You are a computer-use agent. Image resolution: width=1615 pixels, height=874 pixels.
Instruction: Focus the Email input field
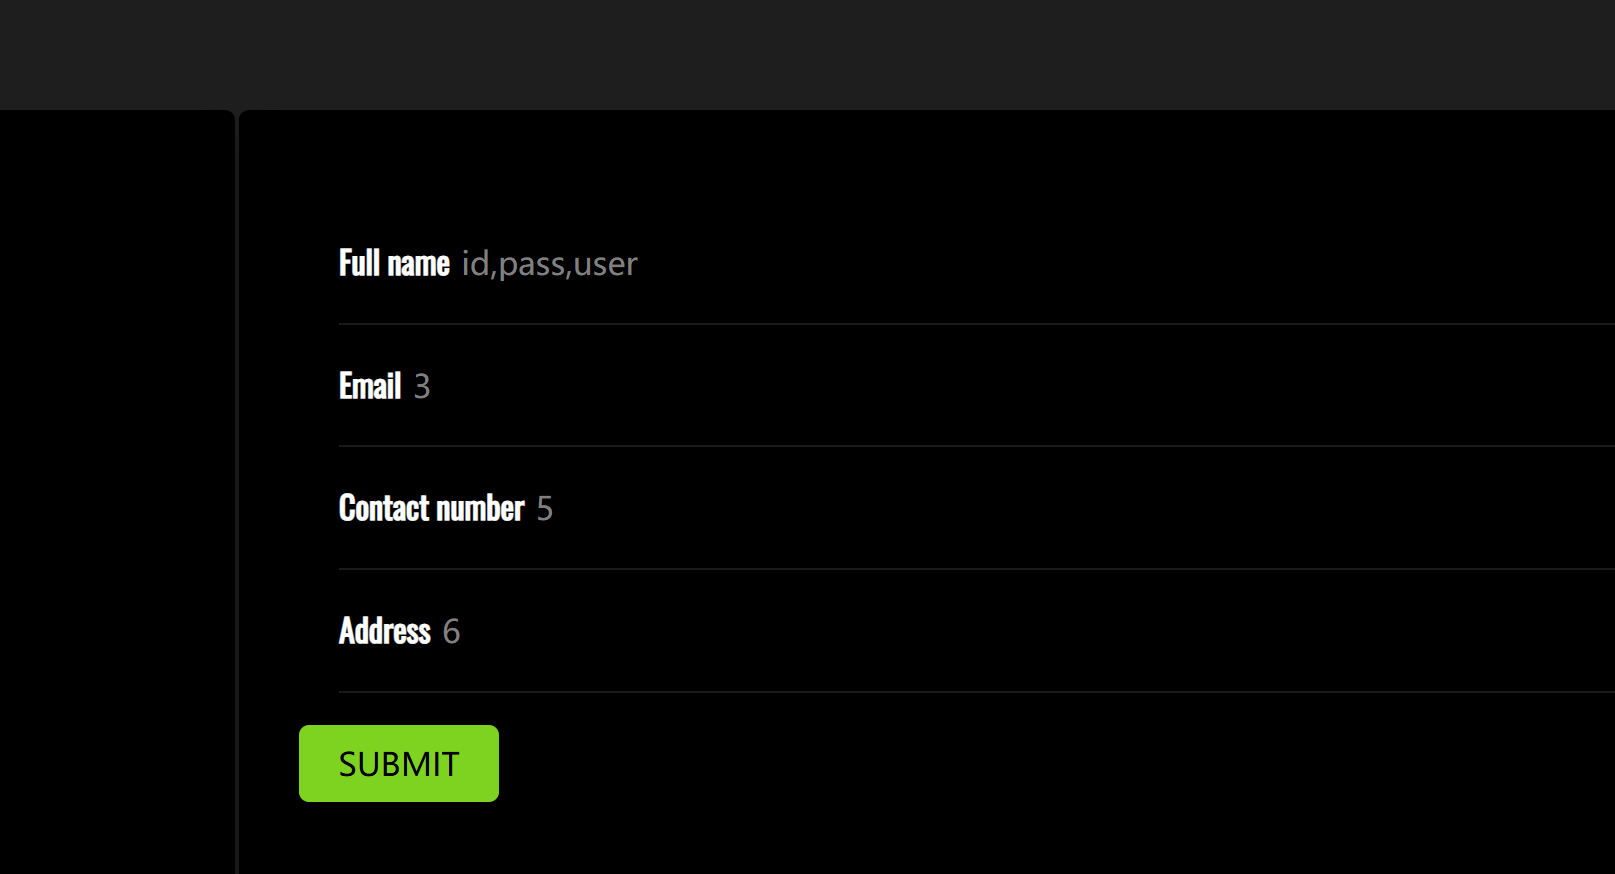(1000, 386)
